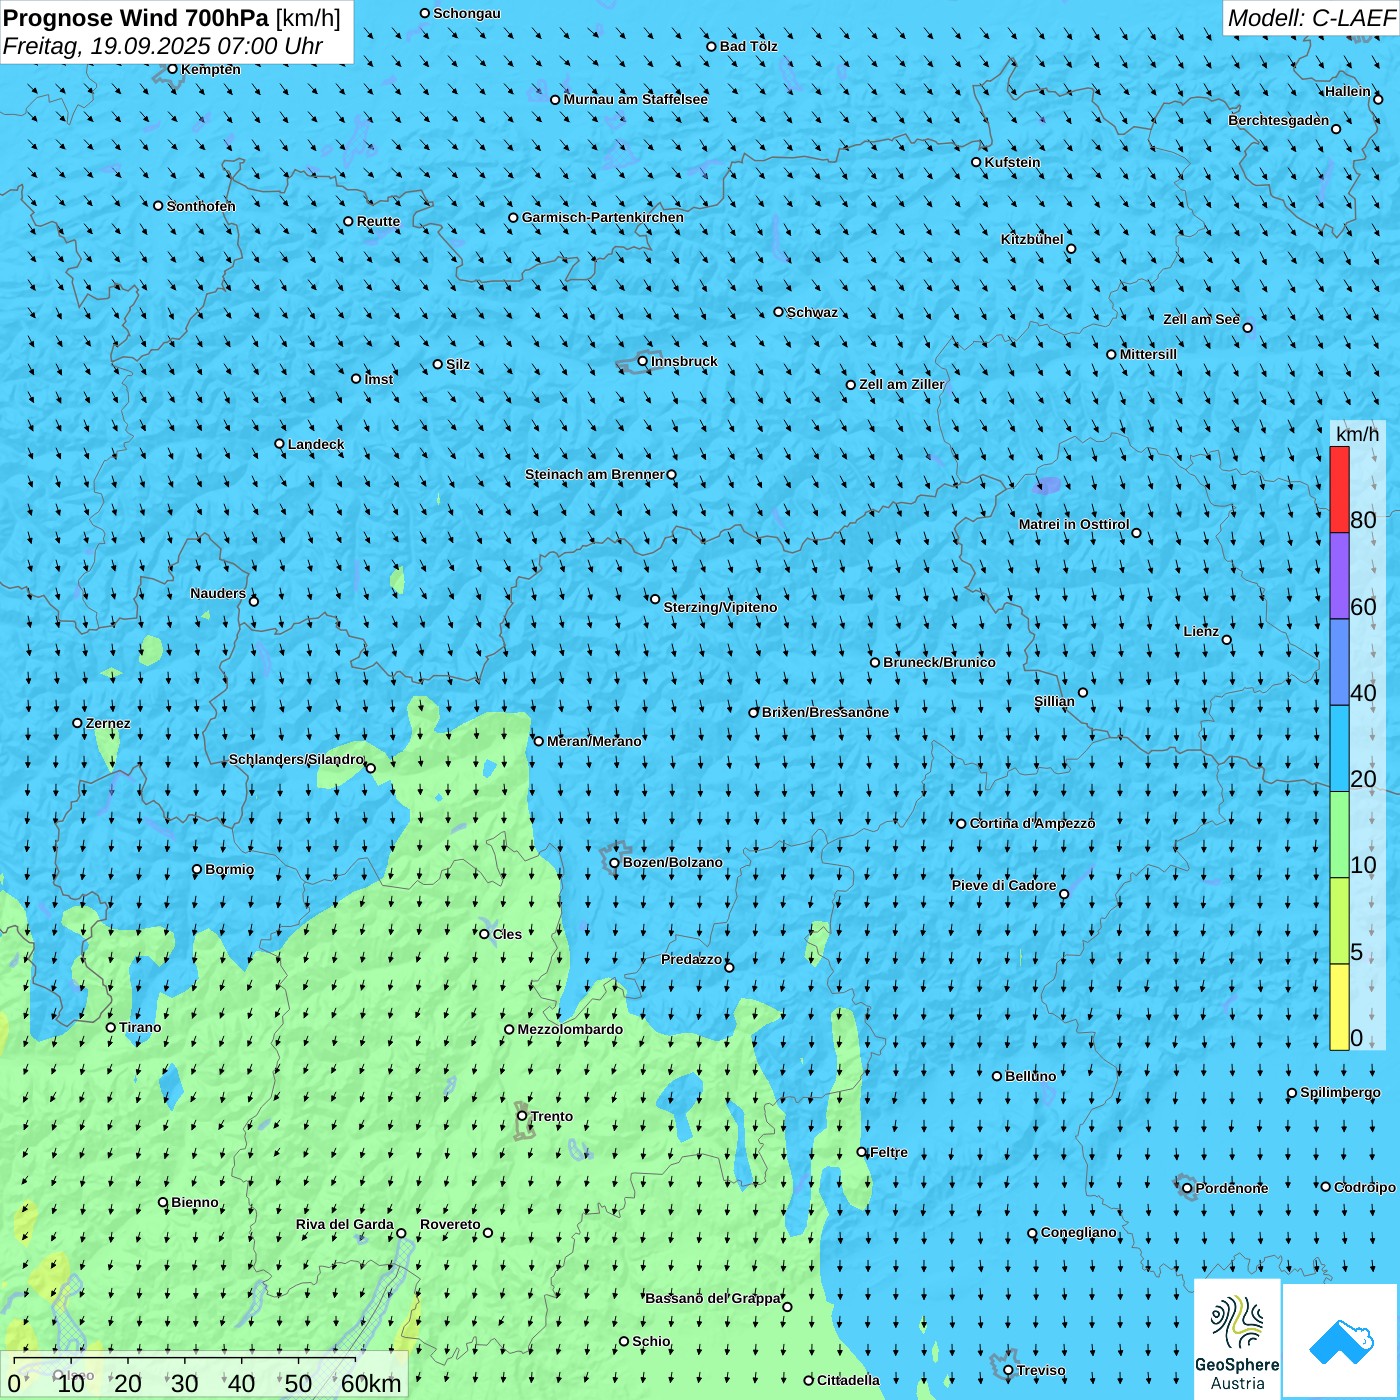Click the '60km' scale bar label
The image size is (1400, 1400).
click(x=371, y=1383)
